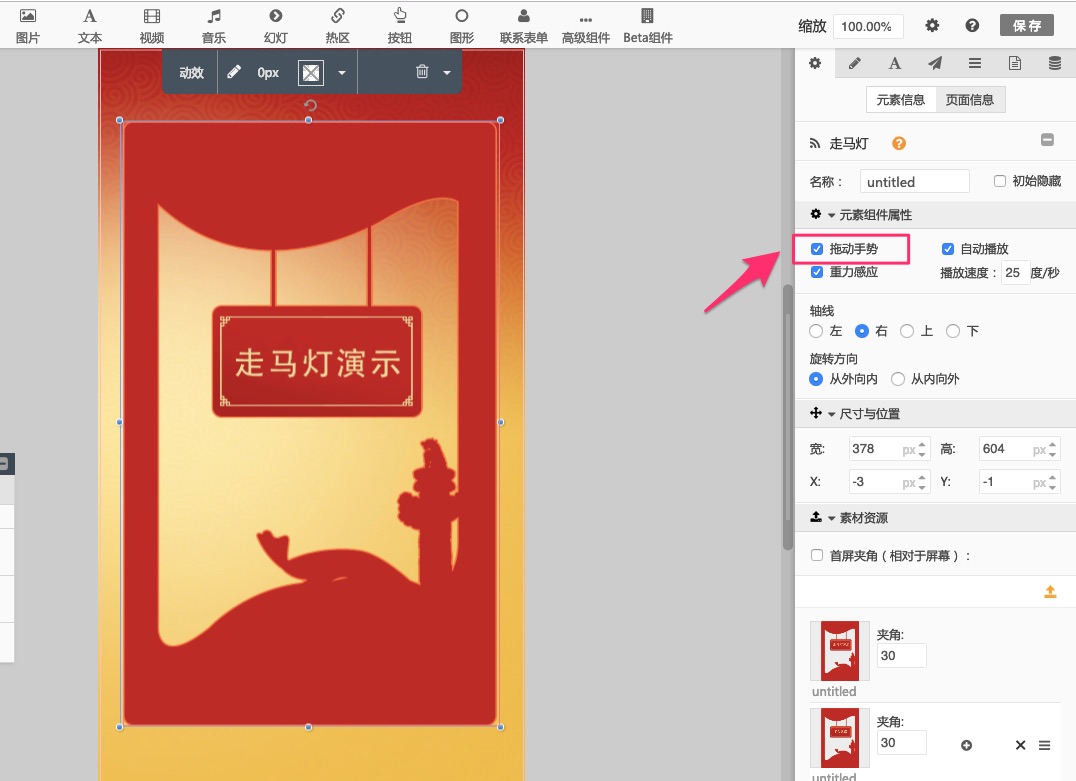Select the 从内向外 rotation radio button

coord(898,379)
